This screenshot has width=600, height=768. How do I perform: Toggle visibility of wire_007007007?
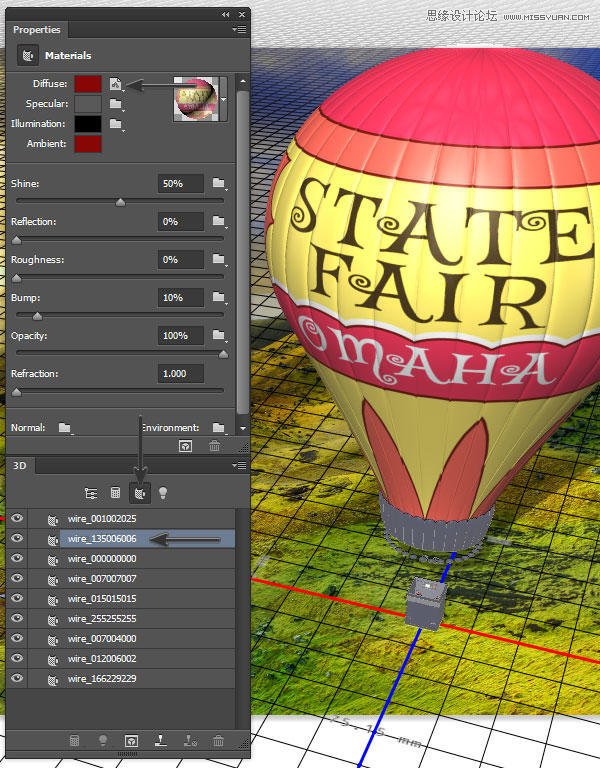tap(17, 578)
